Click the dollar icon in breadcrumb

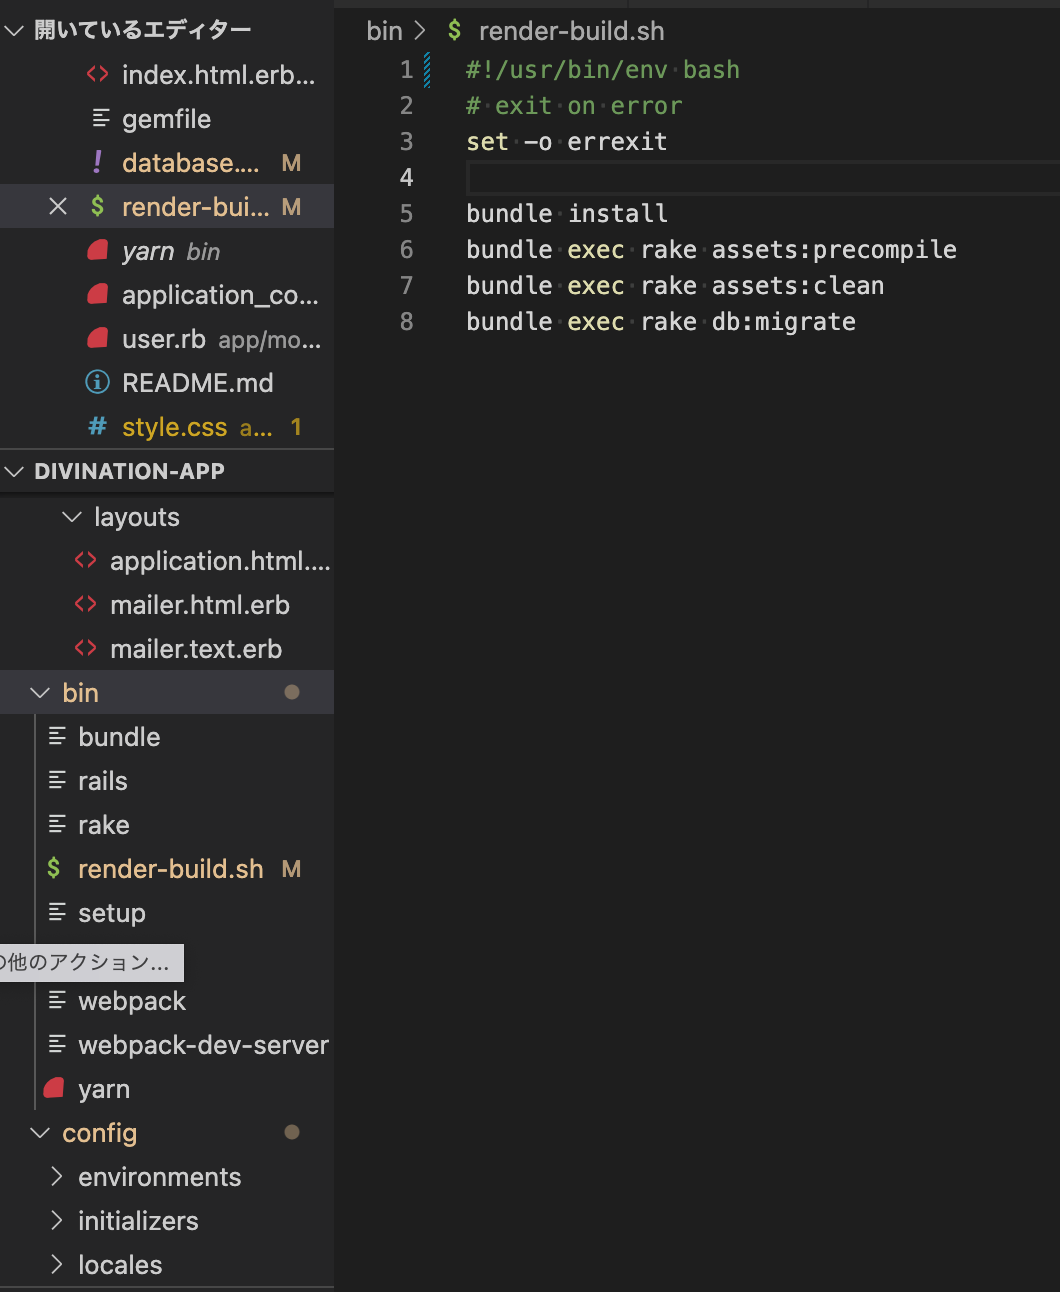(455, 31)
